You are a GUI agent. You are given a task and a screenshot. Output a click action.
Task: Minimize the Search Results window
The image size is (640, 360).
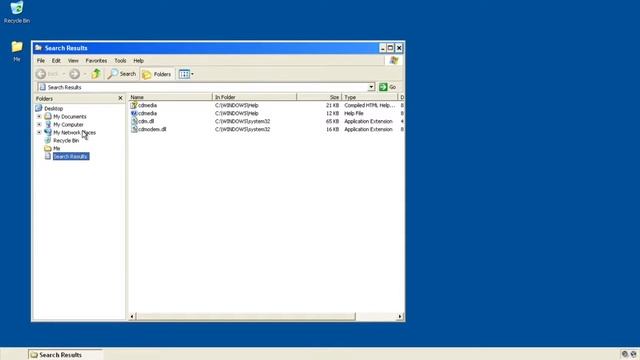pyautogui.click(x=382, y=48)
